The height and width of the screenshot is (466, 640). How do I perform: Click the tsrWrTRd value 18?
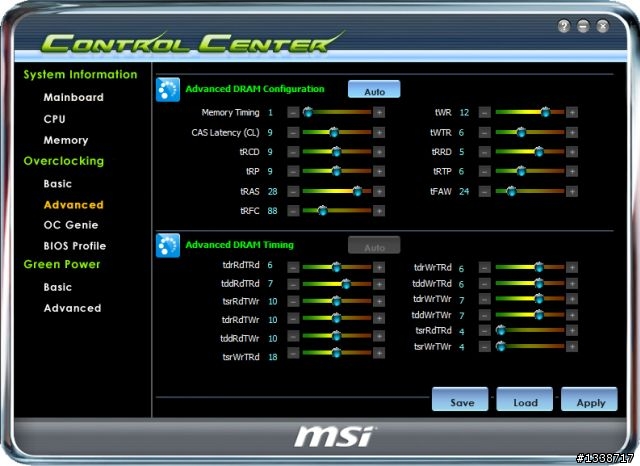(x=273, y=357)
